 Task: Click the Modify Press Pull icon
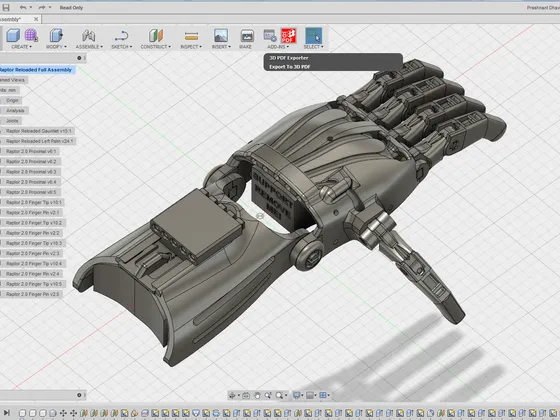(x=56, y=35)
